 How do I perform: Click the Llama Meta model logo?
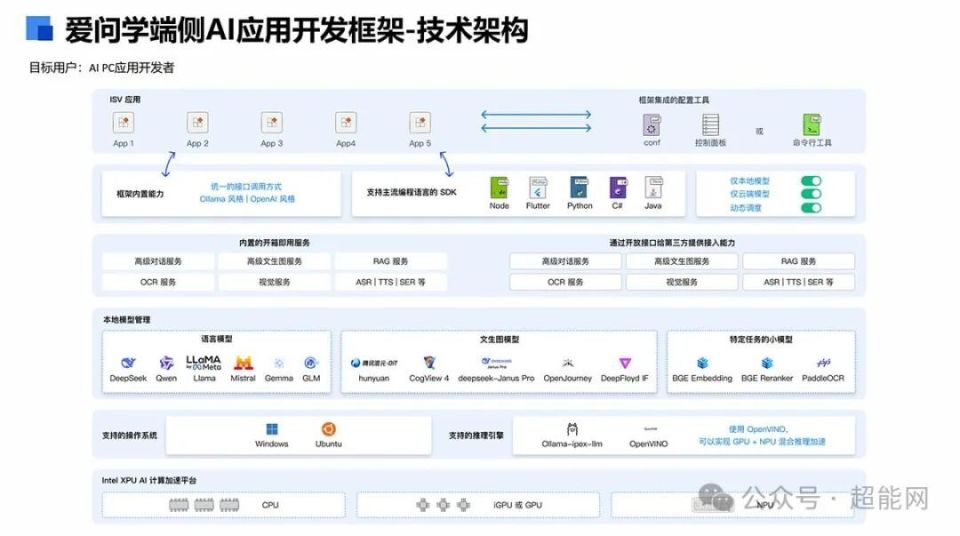click(x=204, y=363)
